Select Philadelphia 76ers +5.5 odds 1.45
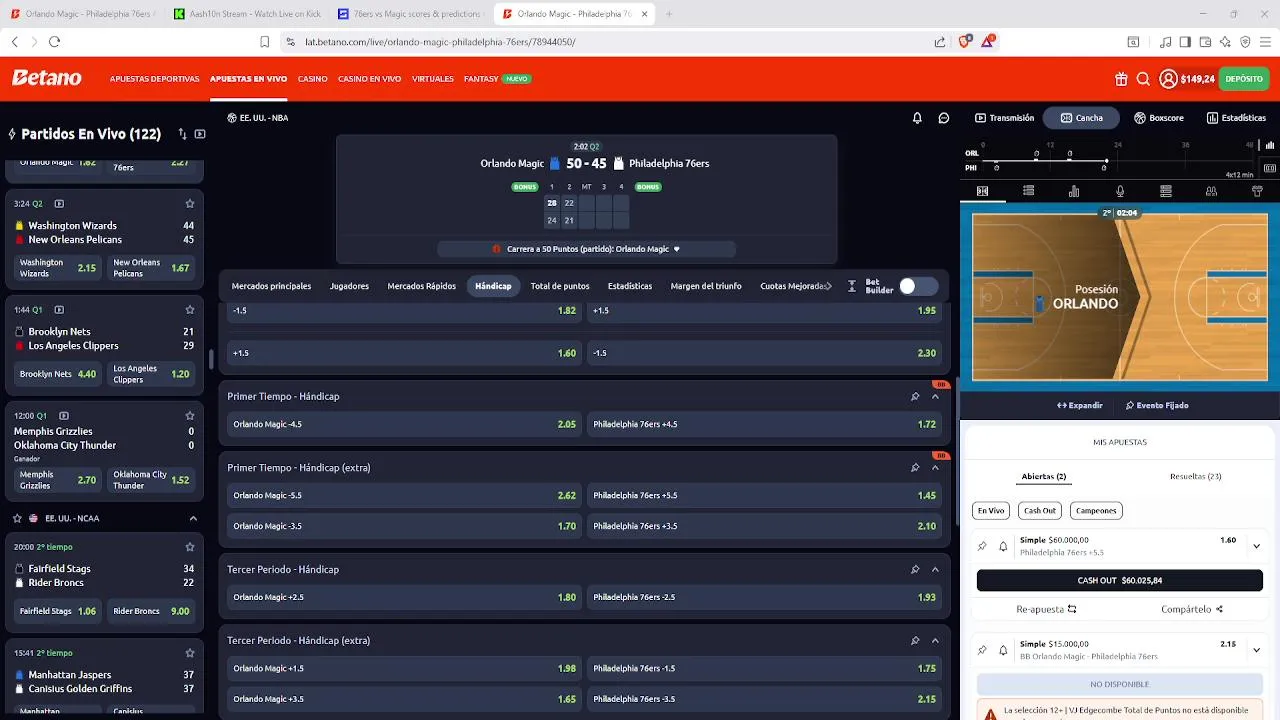The height and width of the screenshot is (720, 1280). (765, 495)
